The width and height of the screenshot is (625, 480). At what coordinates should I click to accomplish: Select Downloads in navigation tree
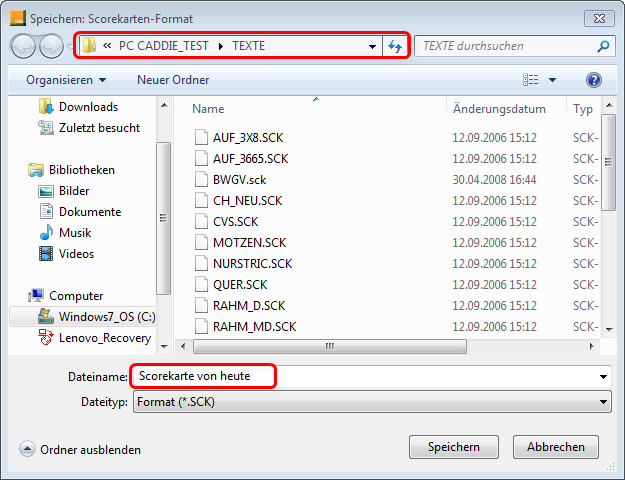click(88, 107)
